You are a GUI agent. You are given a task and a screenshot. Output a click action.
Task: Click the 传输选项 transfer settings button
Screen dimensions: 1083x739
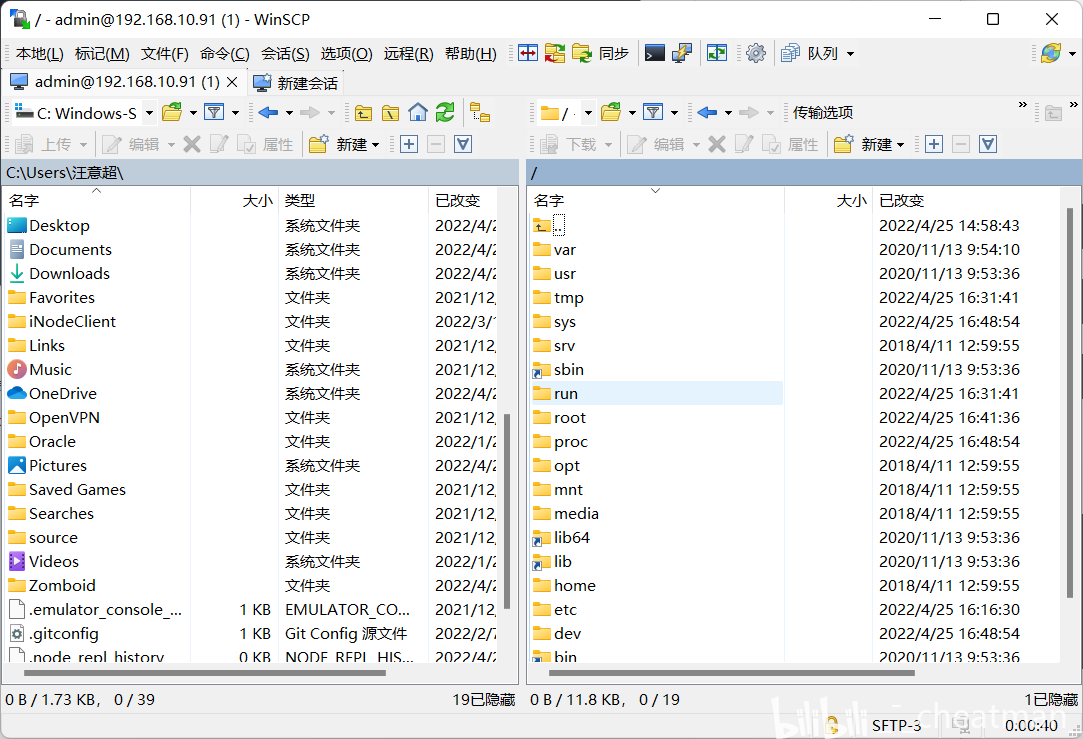point(823,113)
